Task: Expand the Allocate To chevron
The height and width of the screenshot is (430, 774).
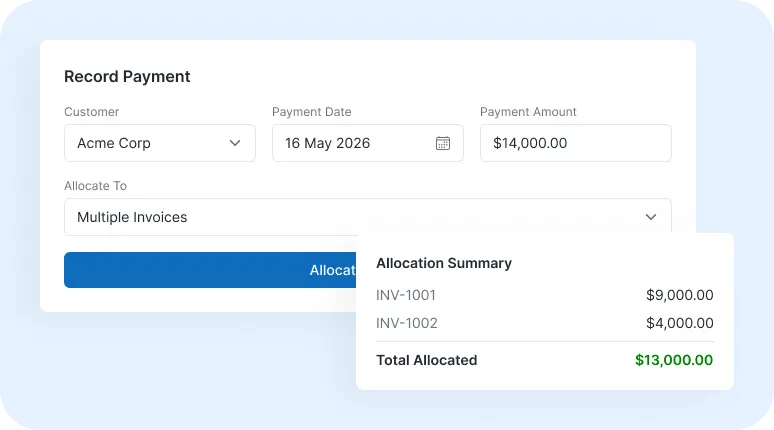Action: [x=651, y=217]
